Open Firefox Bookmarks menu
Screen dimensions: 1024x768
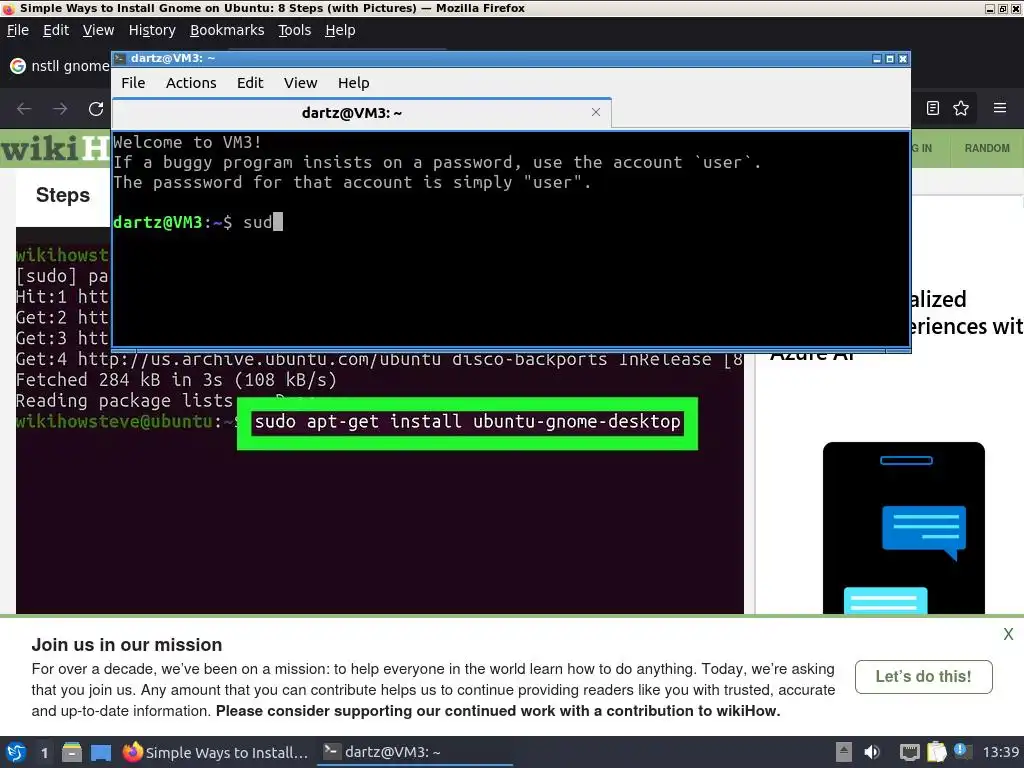coord(227,30)
